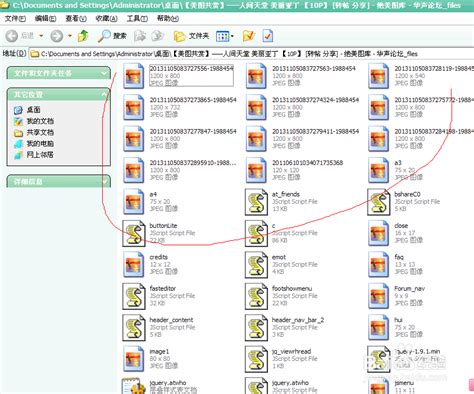Toggle the Folders pane button
This screenshot has width=474, height=394.
click(x=191, y=36)
